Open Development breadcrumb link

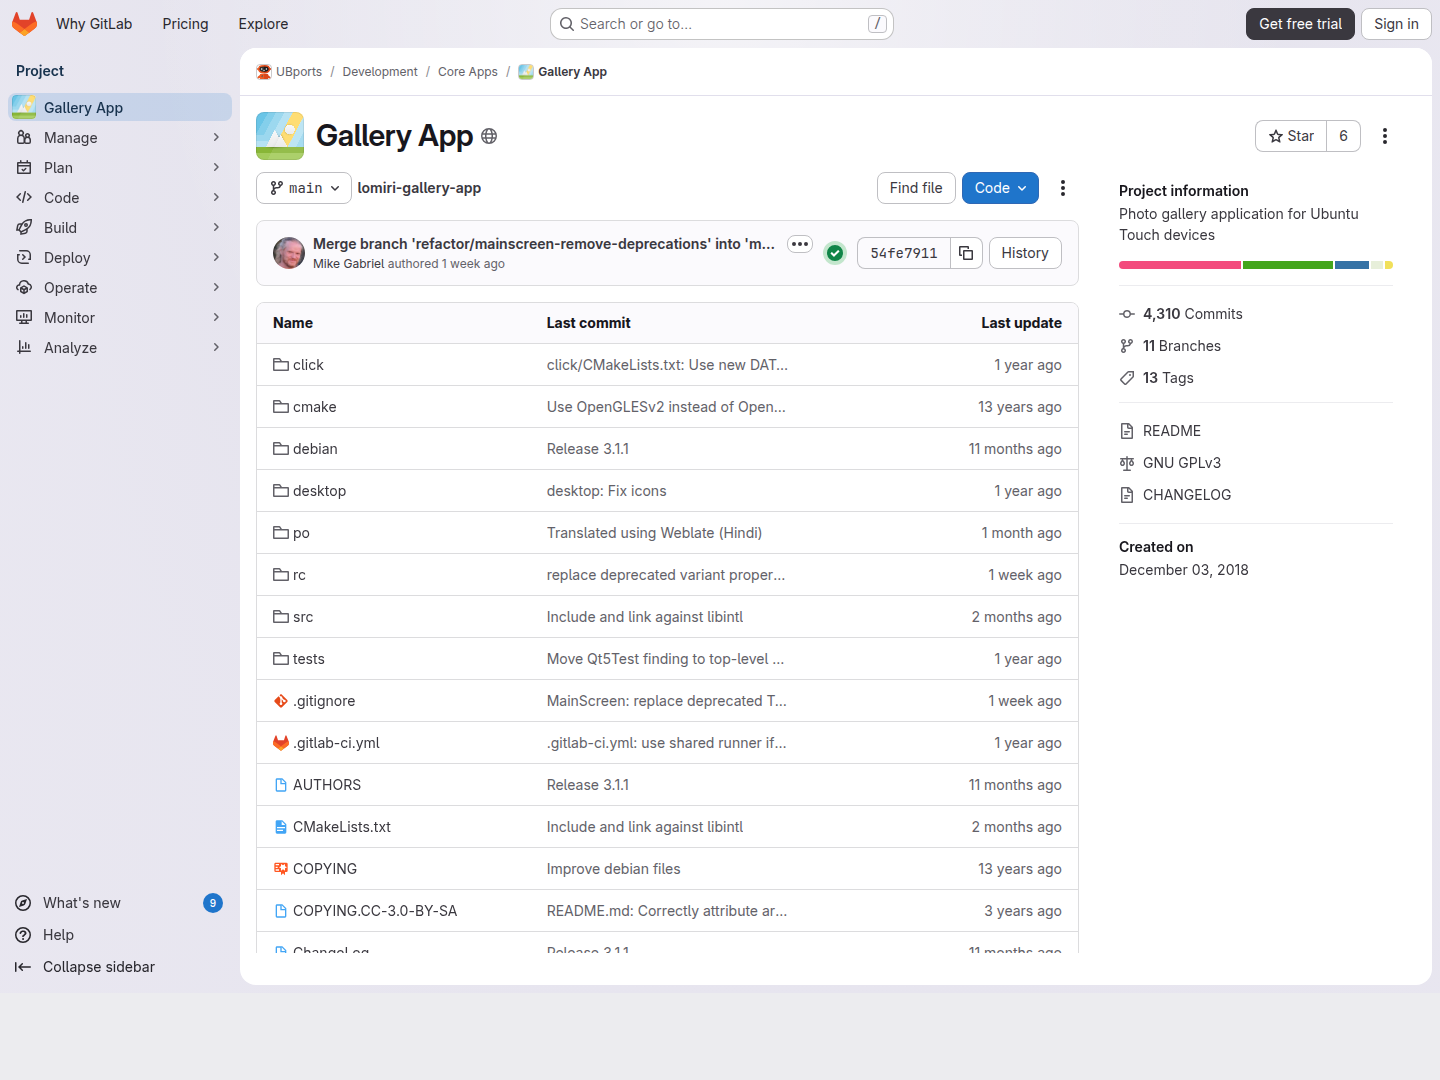[380, 72]
